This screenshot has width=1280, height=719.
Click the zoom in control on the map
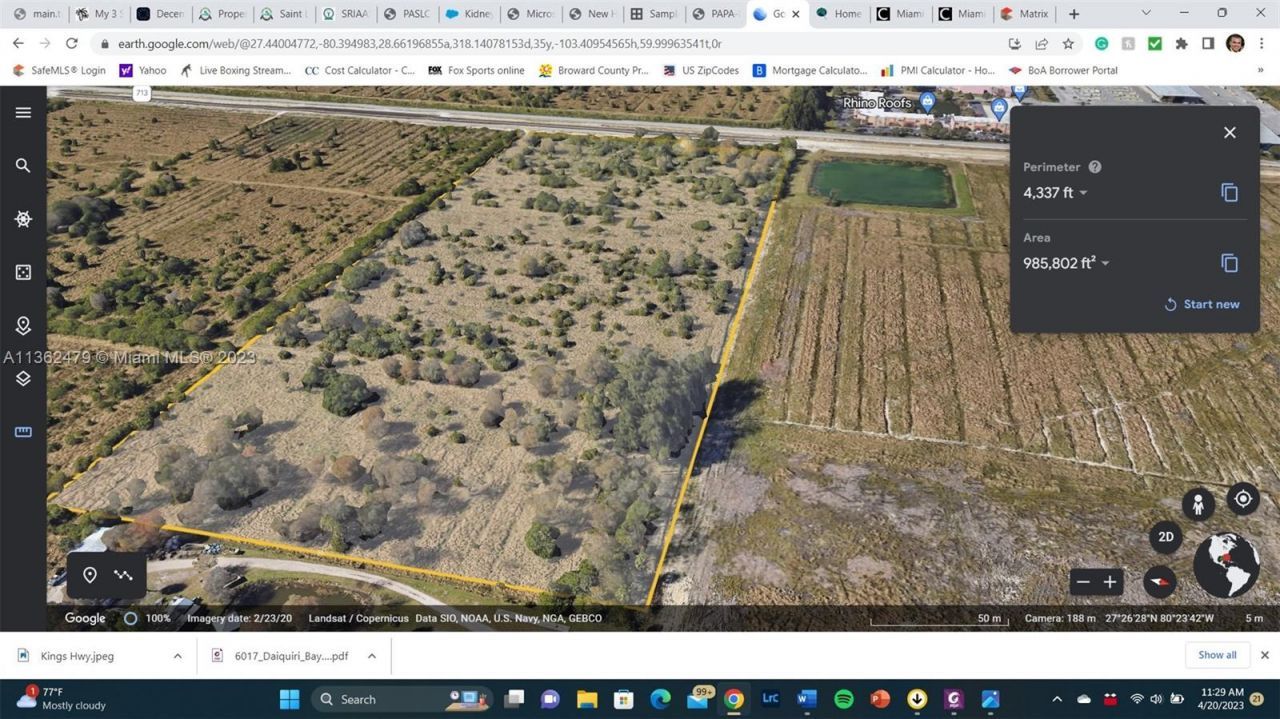click(1110, 581)
